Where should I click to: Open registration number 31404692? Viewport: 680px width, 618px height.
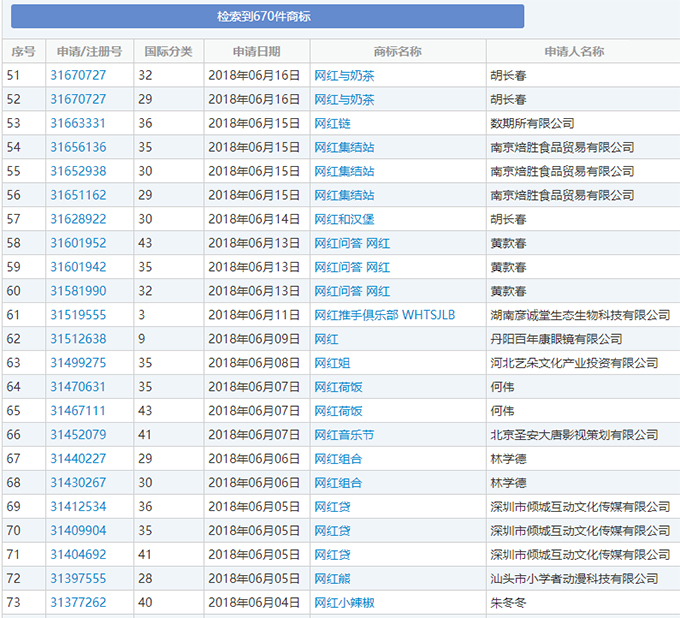(78, 554)
